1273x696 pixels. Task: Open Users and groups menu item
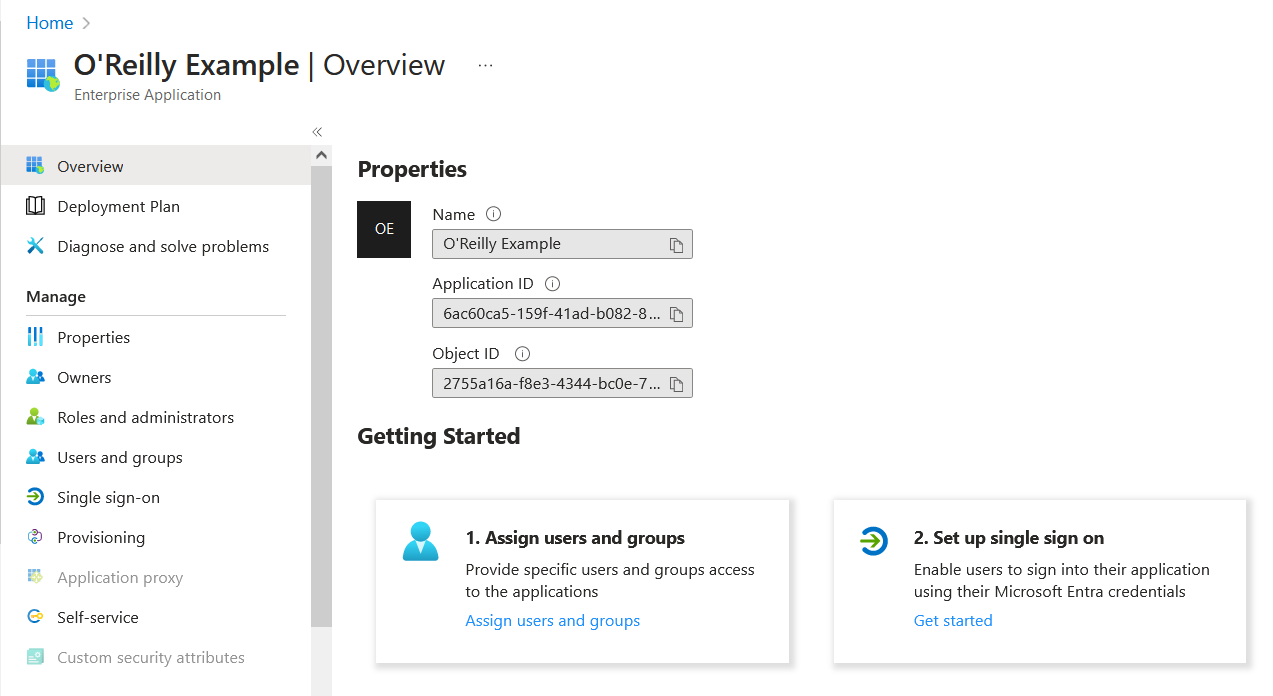pyautogui.click(x=156, y=457)
